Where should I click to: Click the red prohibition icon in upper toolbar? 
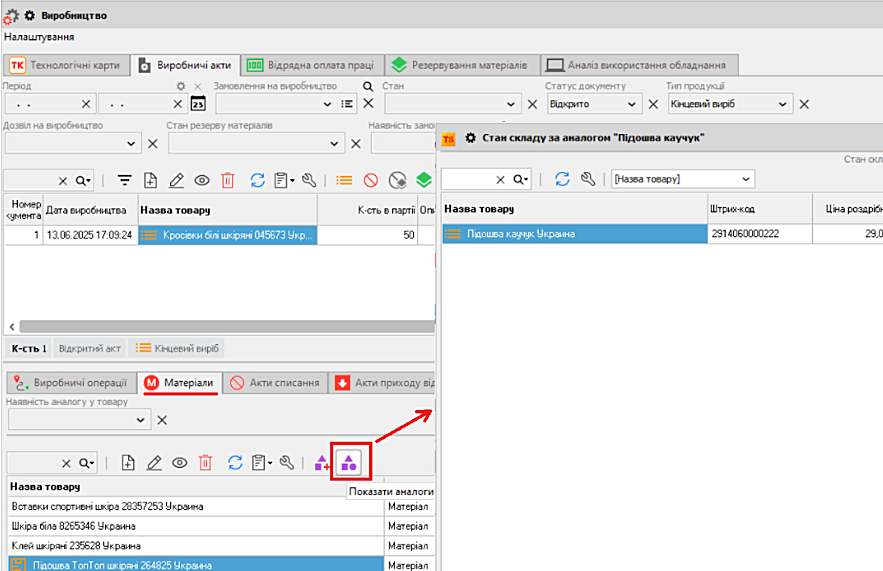[371, 180]
